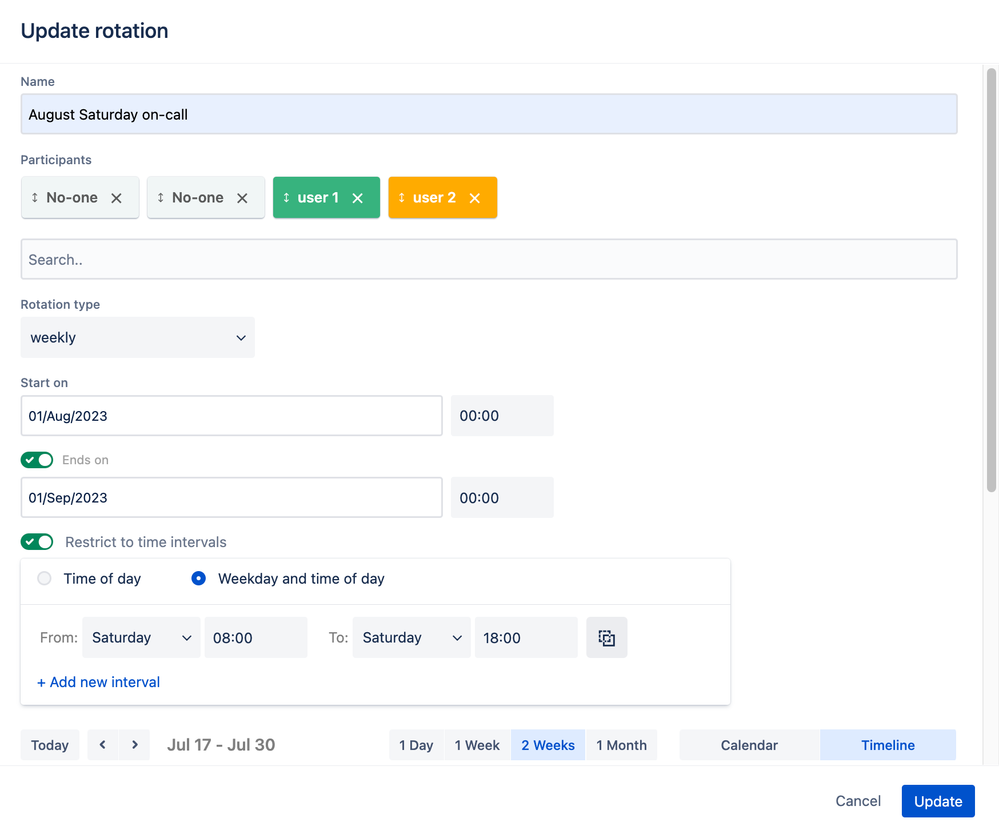
Task: Remove user 1 from participants
Action: (357, 198)
